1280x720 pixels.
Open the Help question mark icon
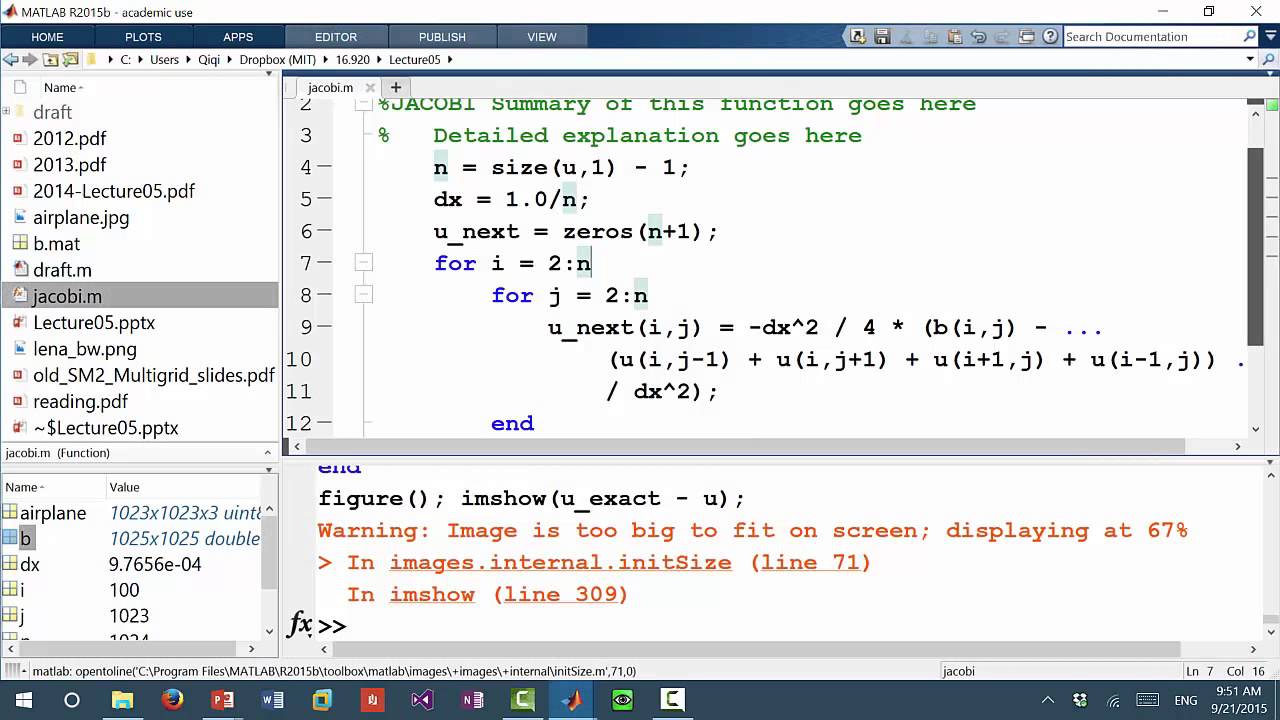tap(1050, 37)
